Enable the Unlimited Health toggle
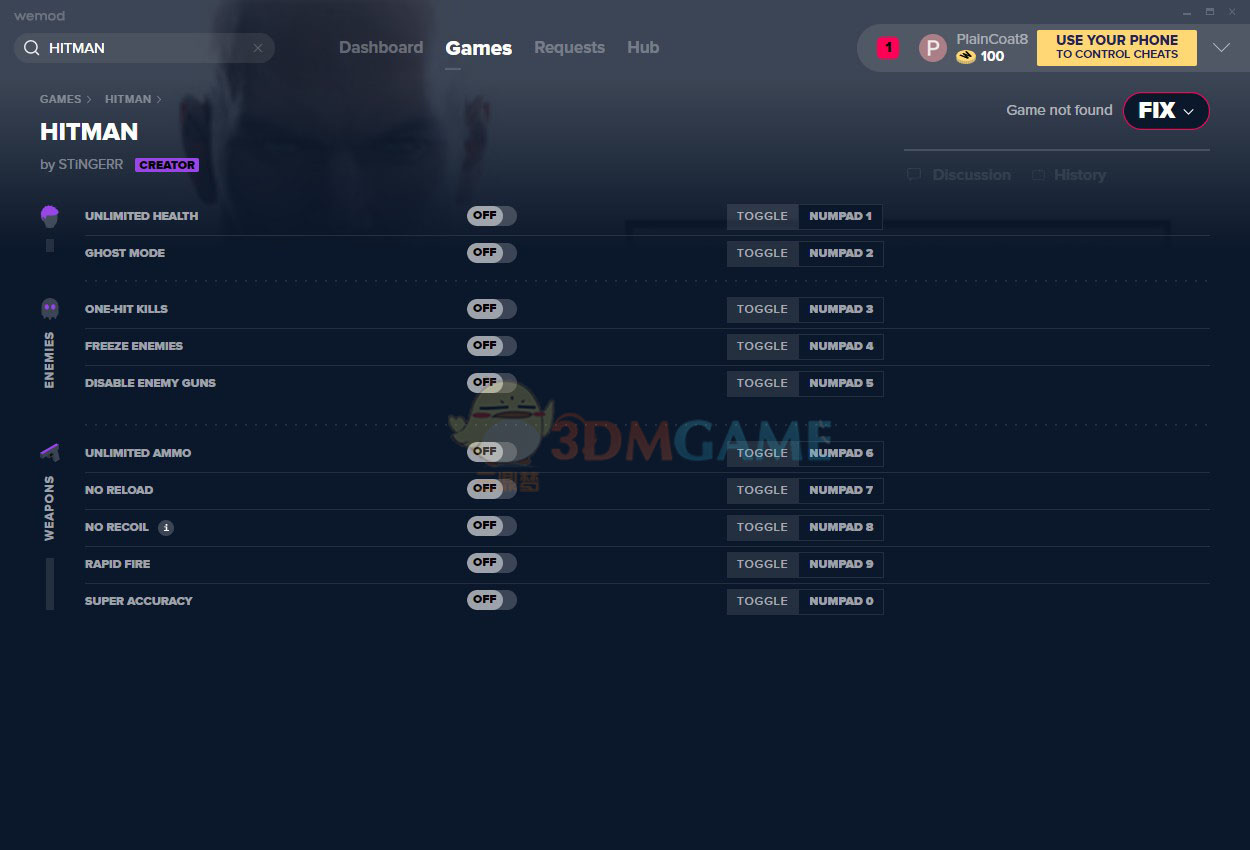The width and height of the screenshot is (1250, 850). [491, 216]
